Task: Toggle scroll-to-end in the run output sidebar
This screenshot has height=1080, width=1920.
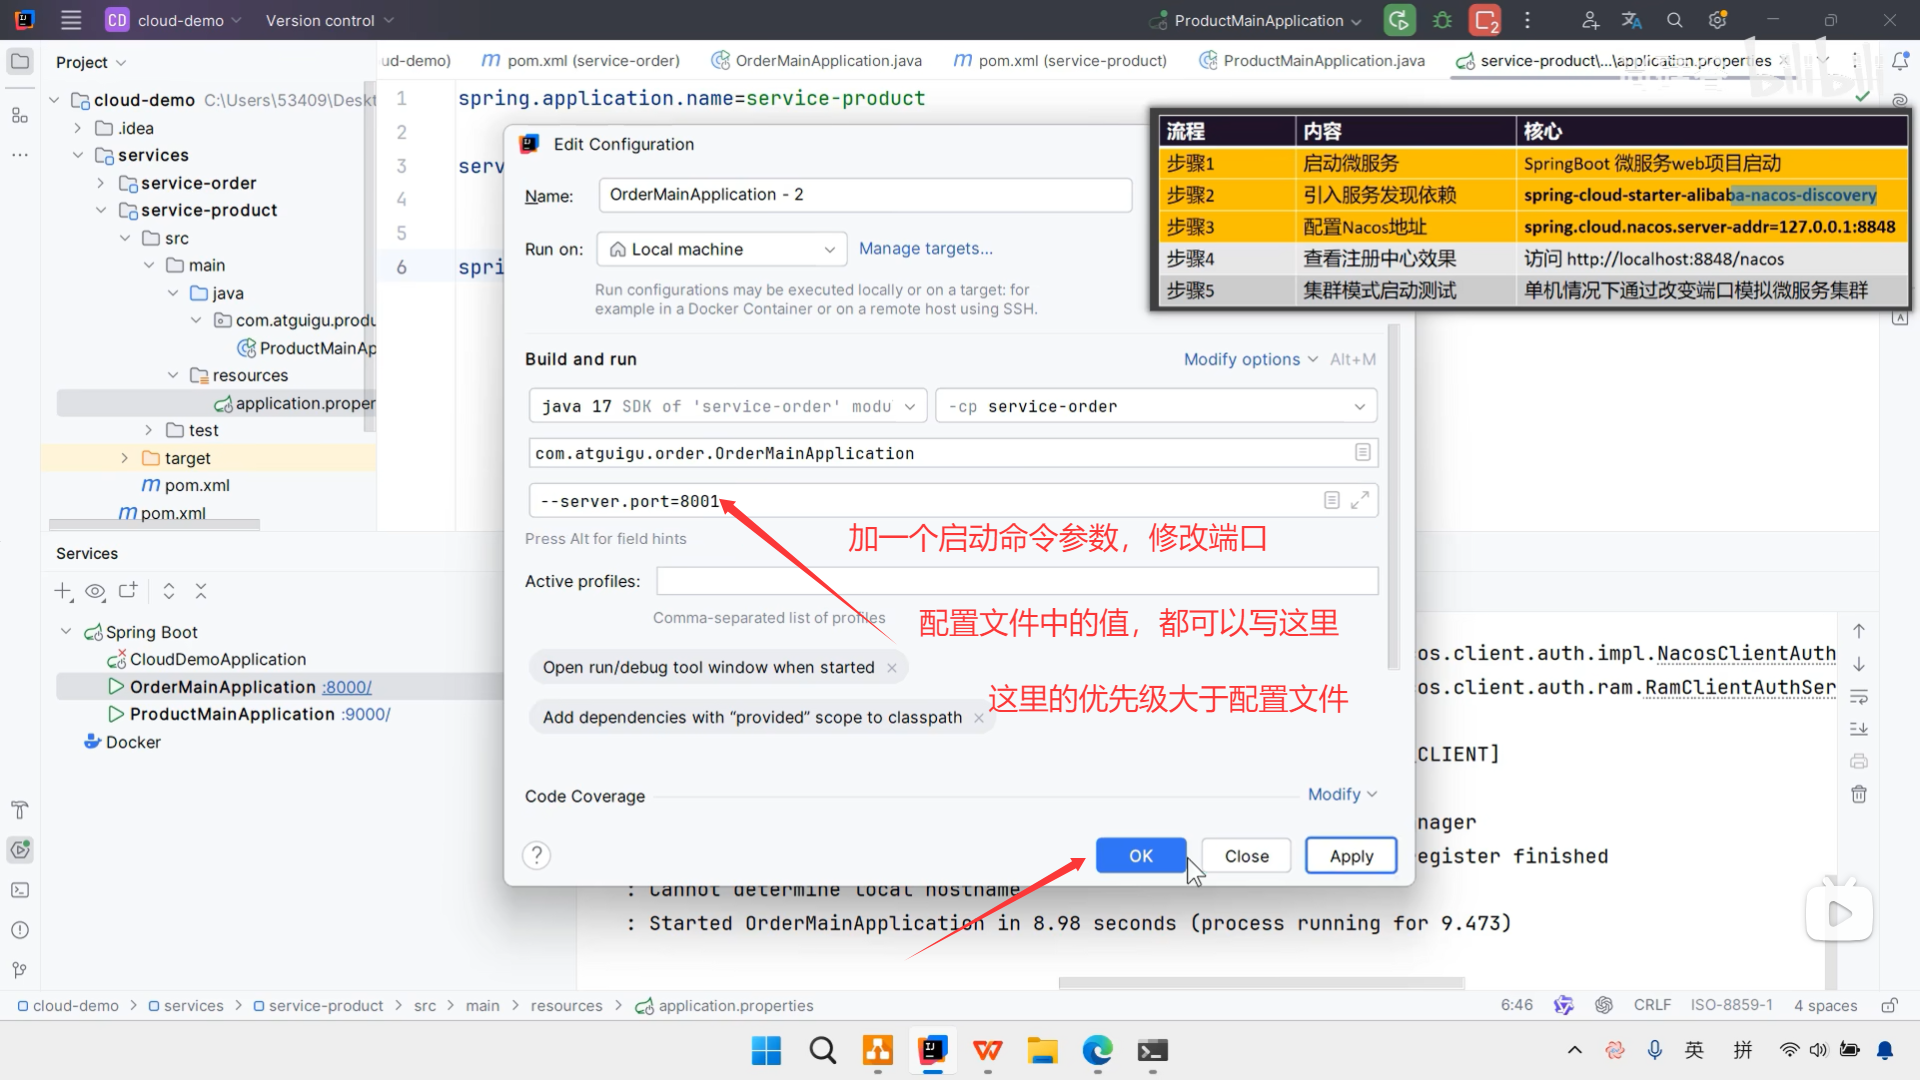Action: 1859,728
